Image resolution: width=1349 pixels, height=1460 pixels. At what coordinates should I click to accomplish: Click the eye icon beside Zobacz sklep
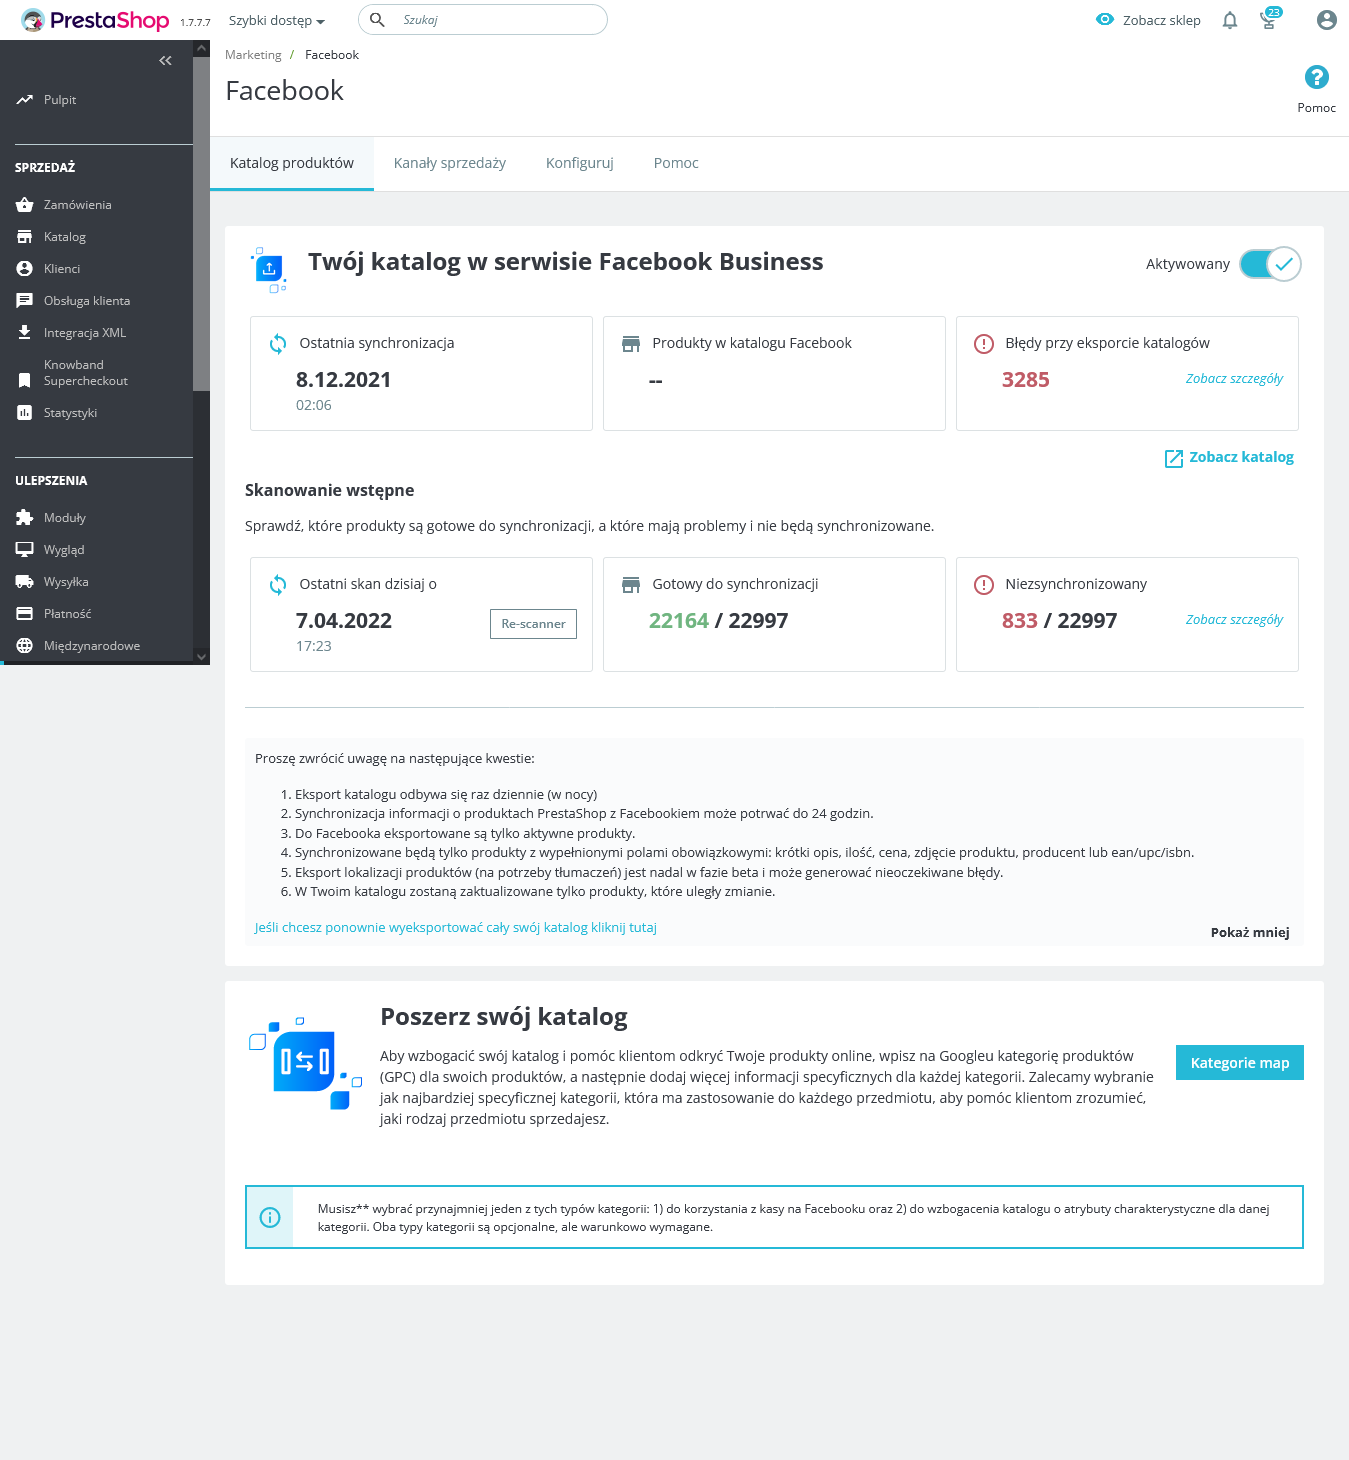pyautogui.click(x=1105, y=20)
